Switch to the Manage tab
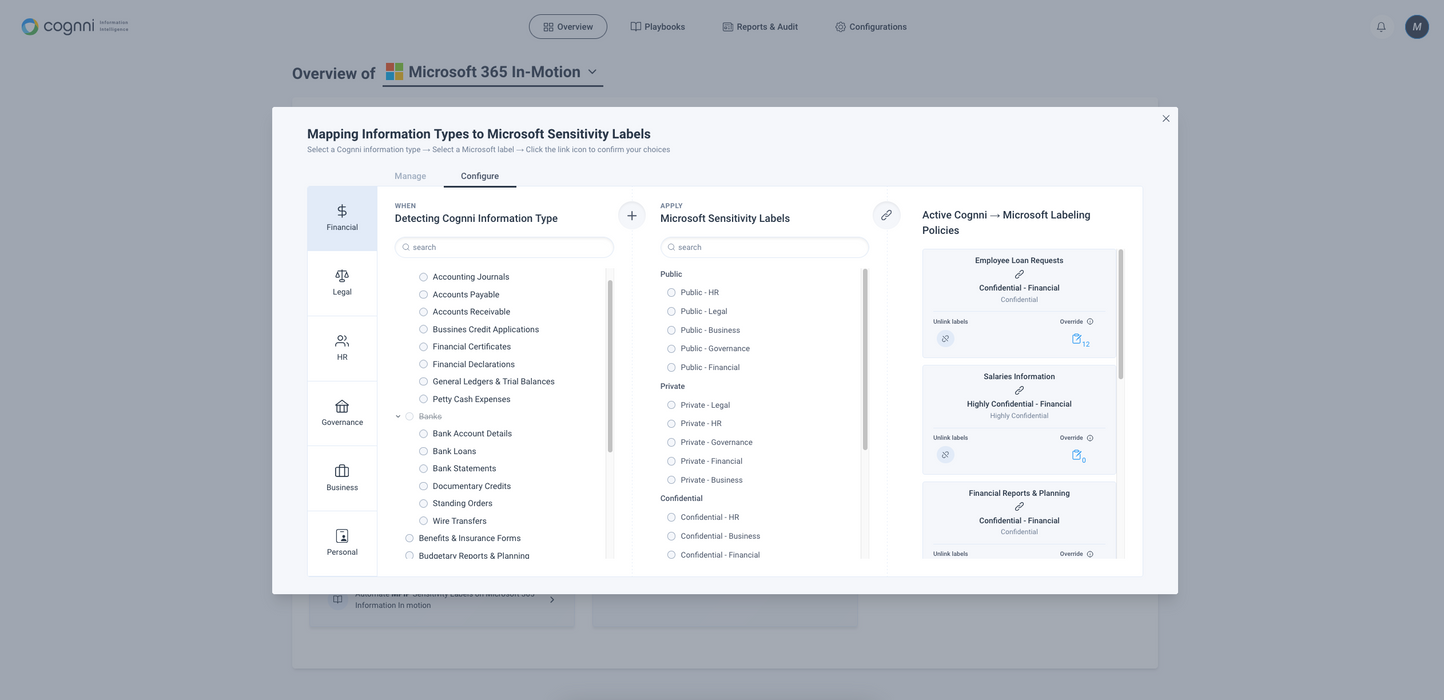The height and width of the screenshot is (700, 1444). click(410, 176)
